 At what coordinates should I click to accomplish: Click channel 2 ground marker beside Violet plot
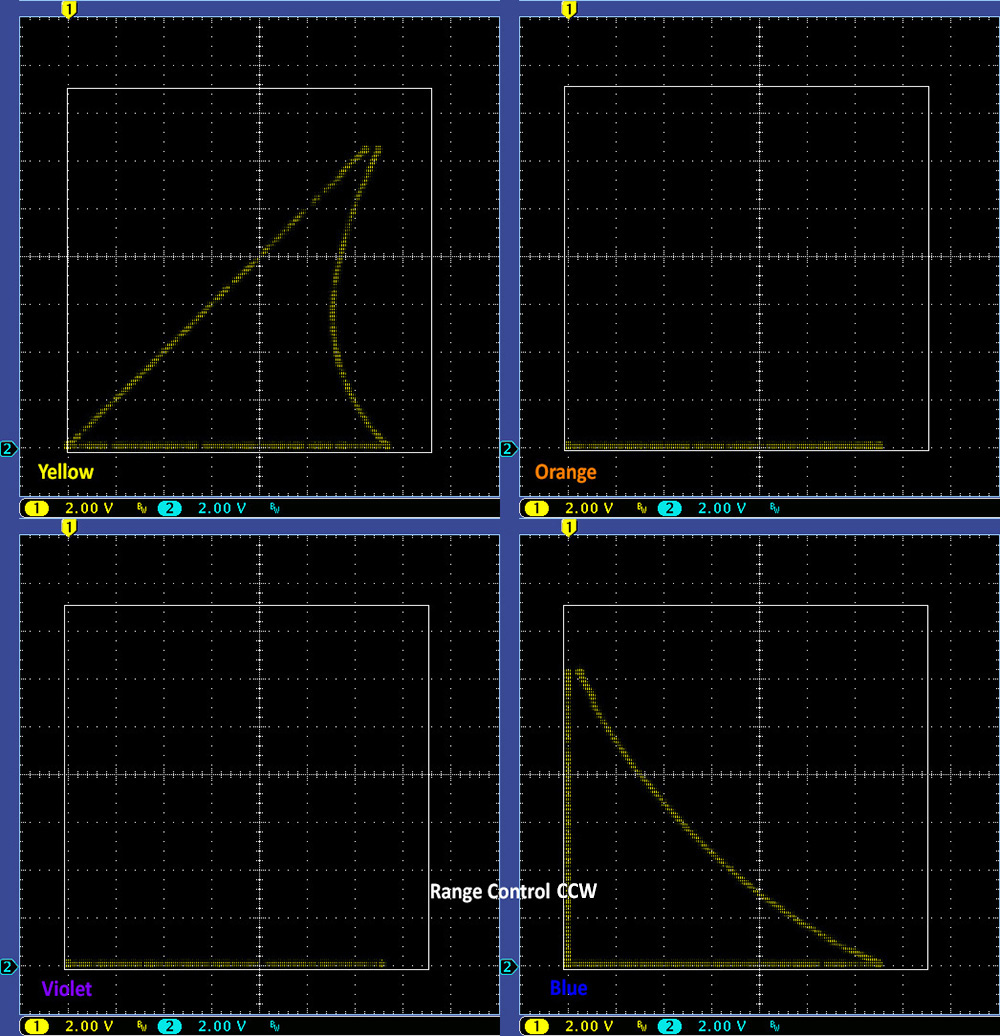[x=8, y=966]
